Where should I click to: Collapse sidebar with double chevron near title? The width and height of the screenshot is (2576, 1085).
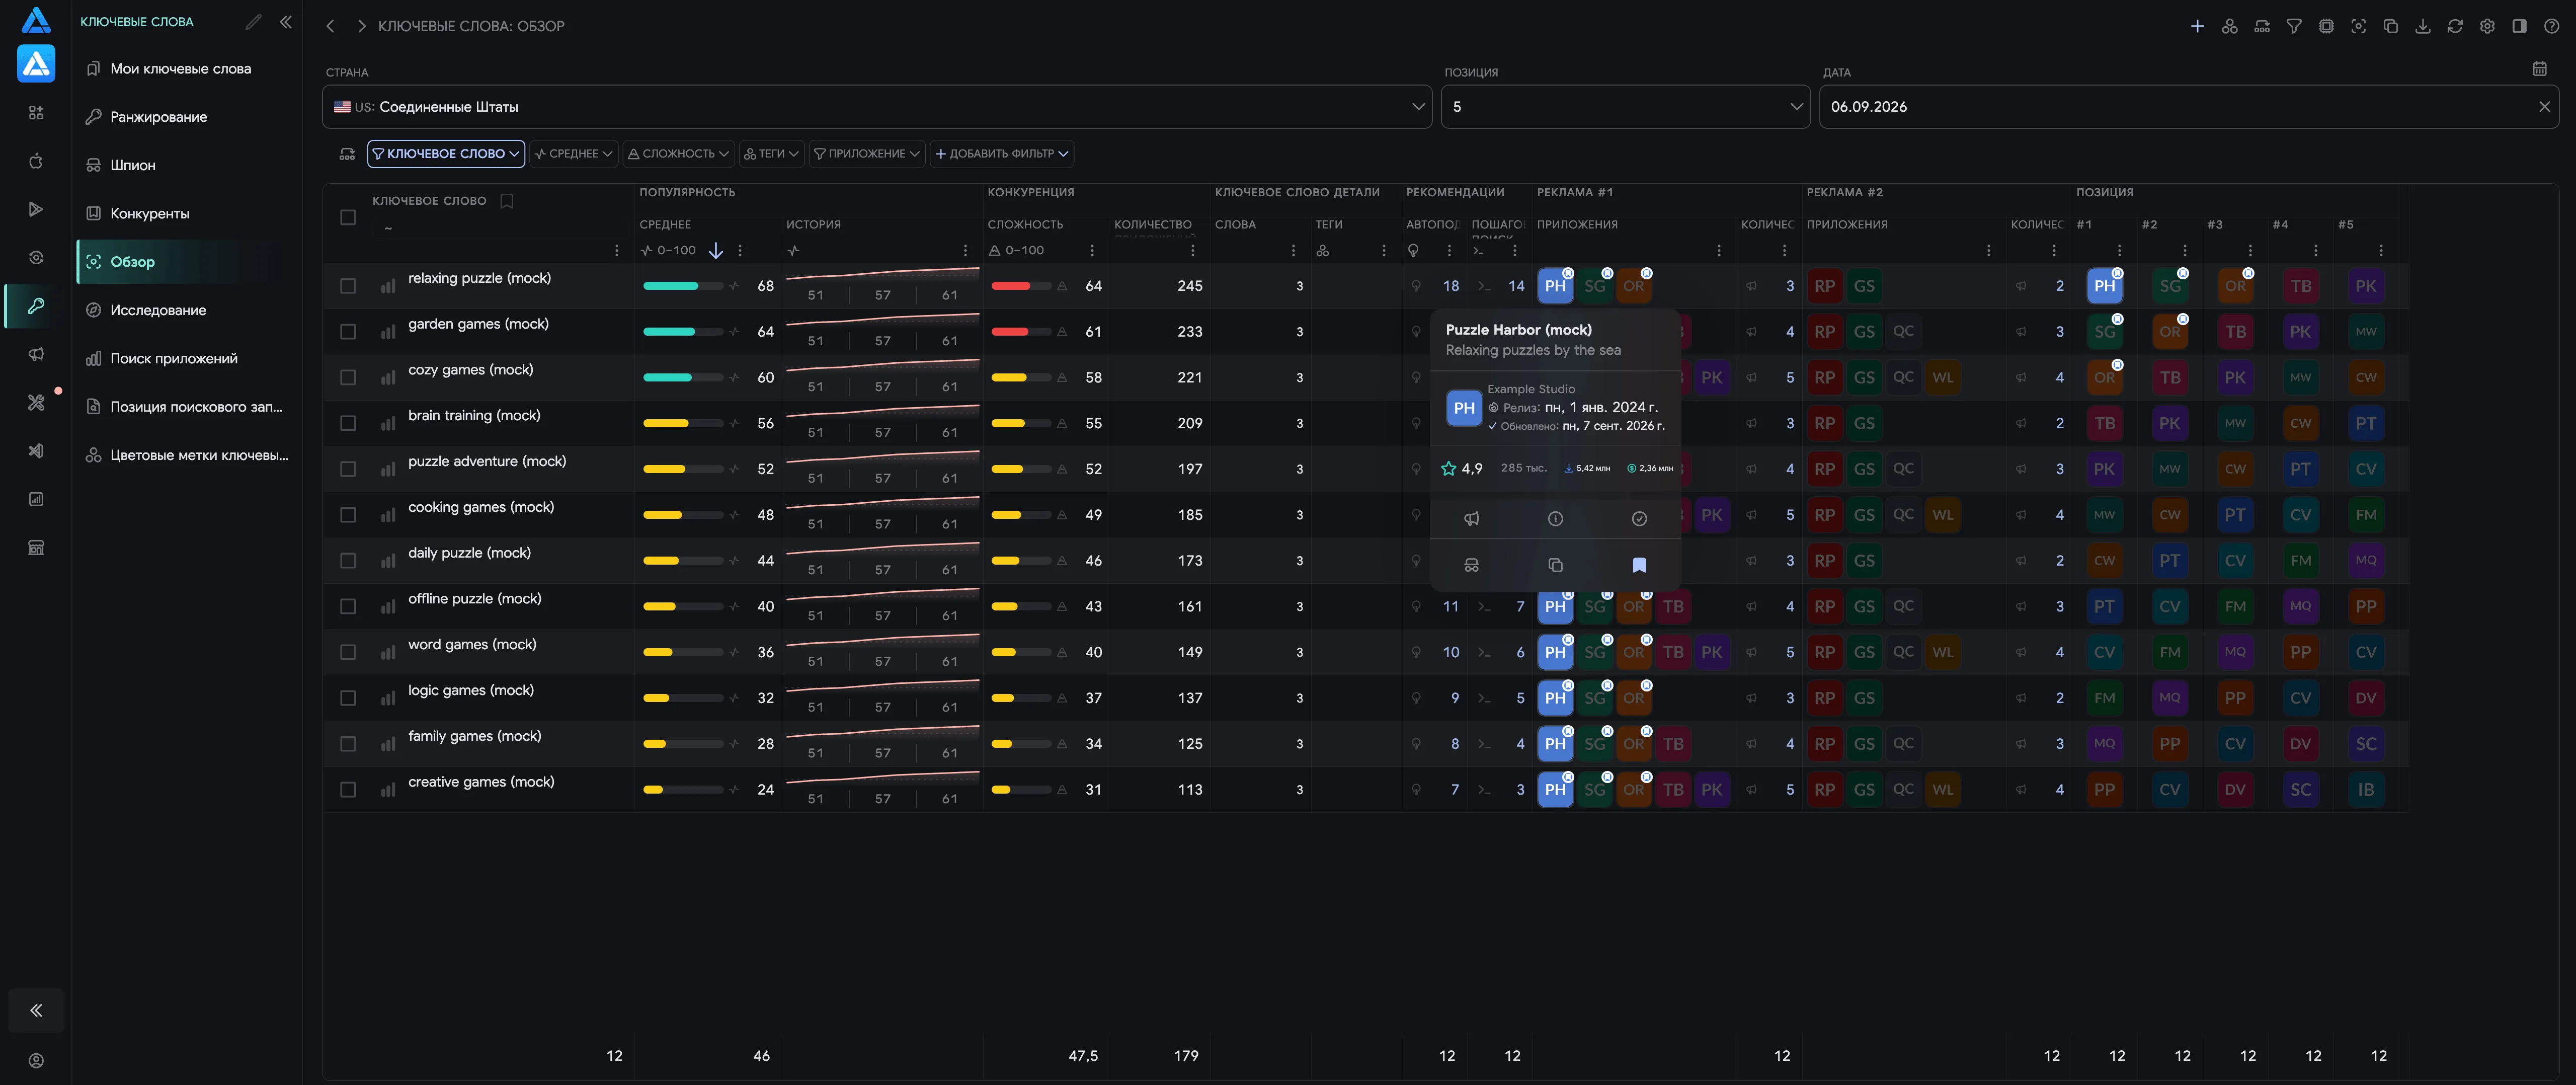click(x=286, y=21)
